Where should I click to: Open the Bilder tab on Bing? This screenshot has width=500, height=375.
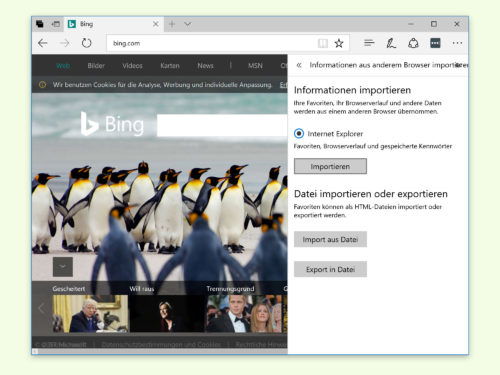[x=96, y=66]
